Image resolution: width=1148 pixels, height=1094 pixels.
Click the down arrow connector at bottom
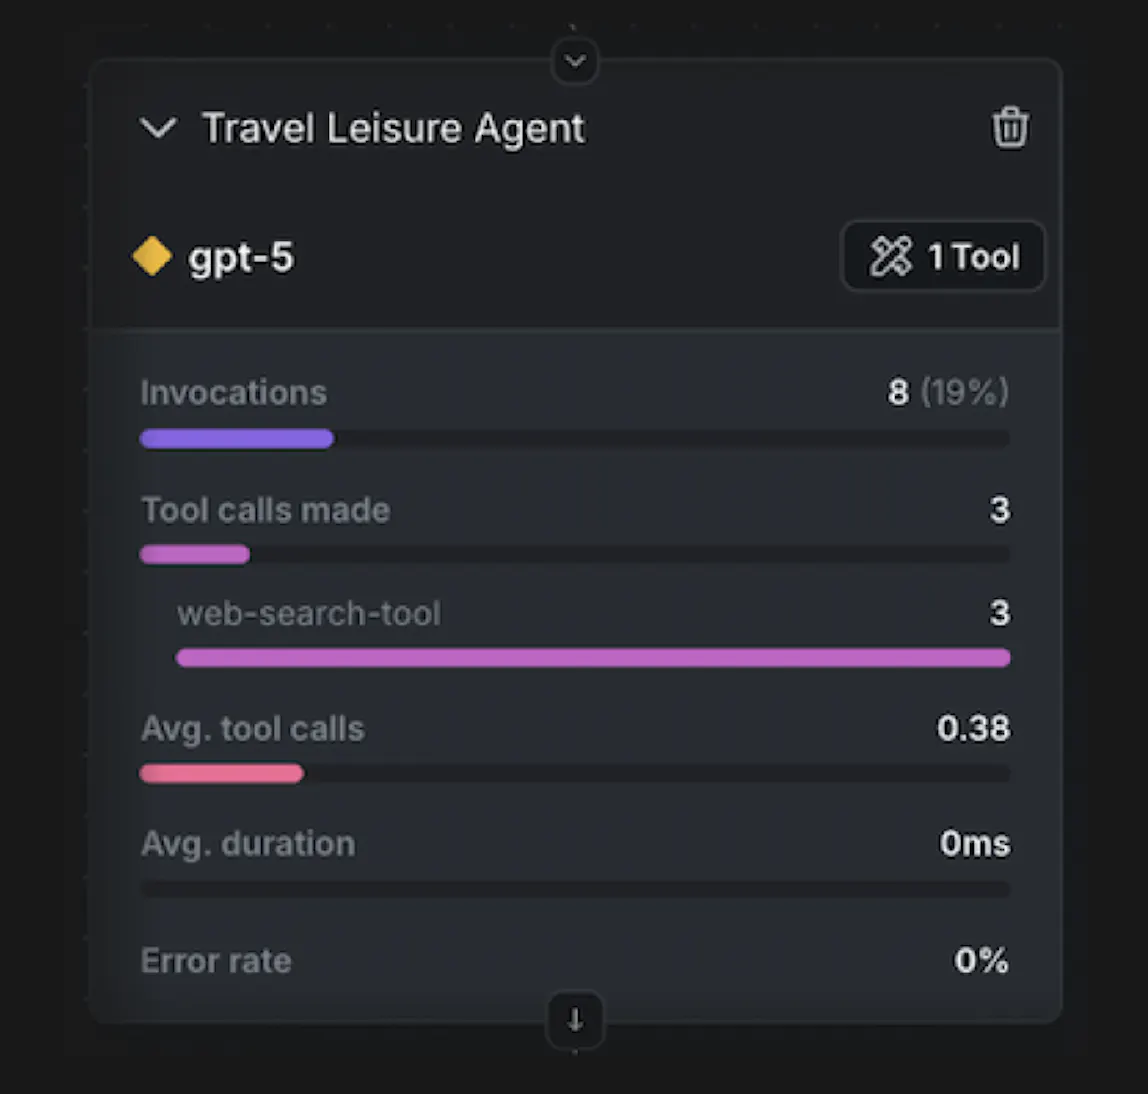tap(575, 1020)
